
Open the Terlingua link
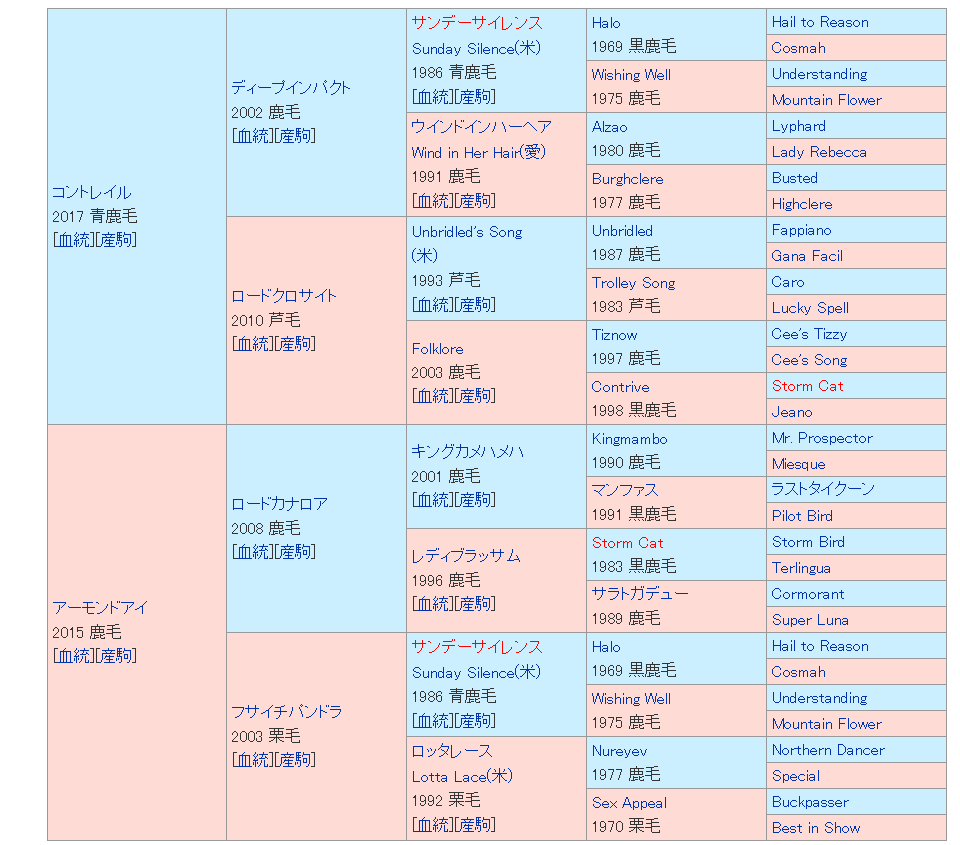click(x=801, y=569)
